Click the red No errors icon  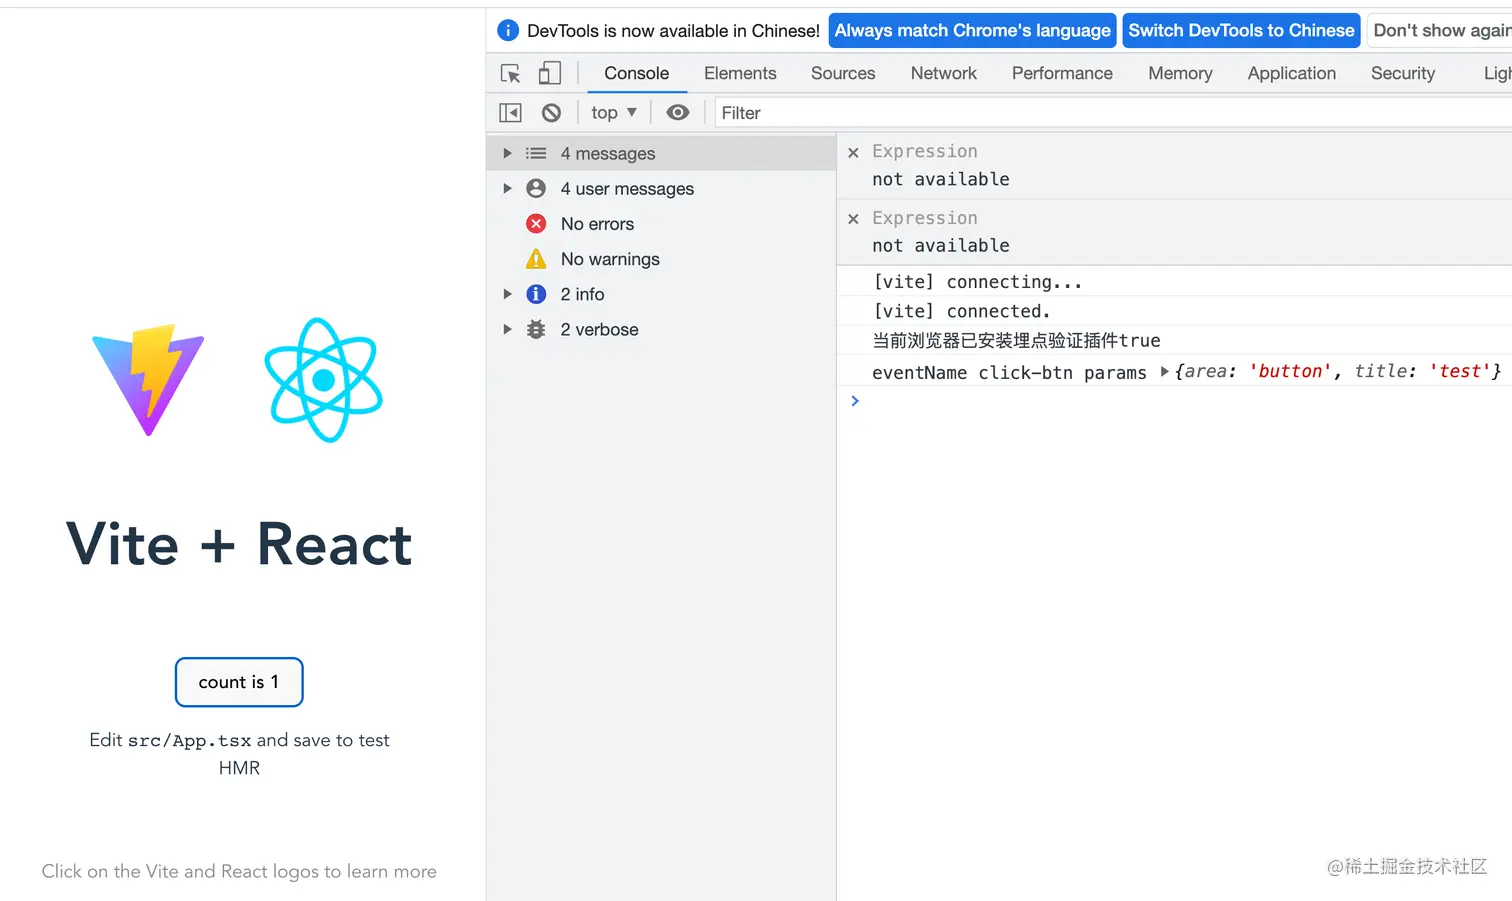(536, 223)
